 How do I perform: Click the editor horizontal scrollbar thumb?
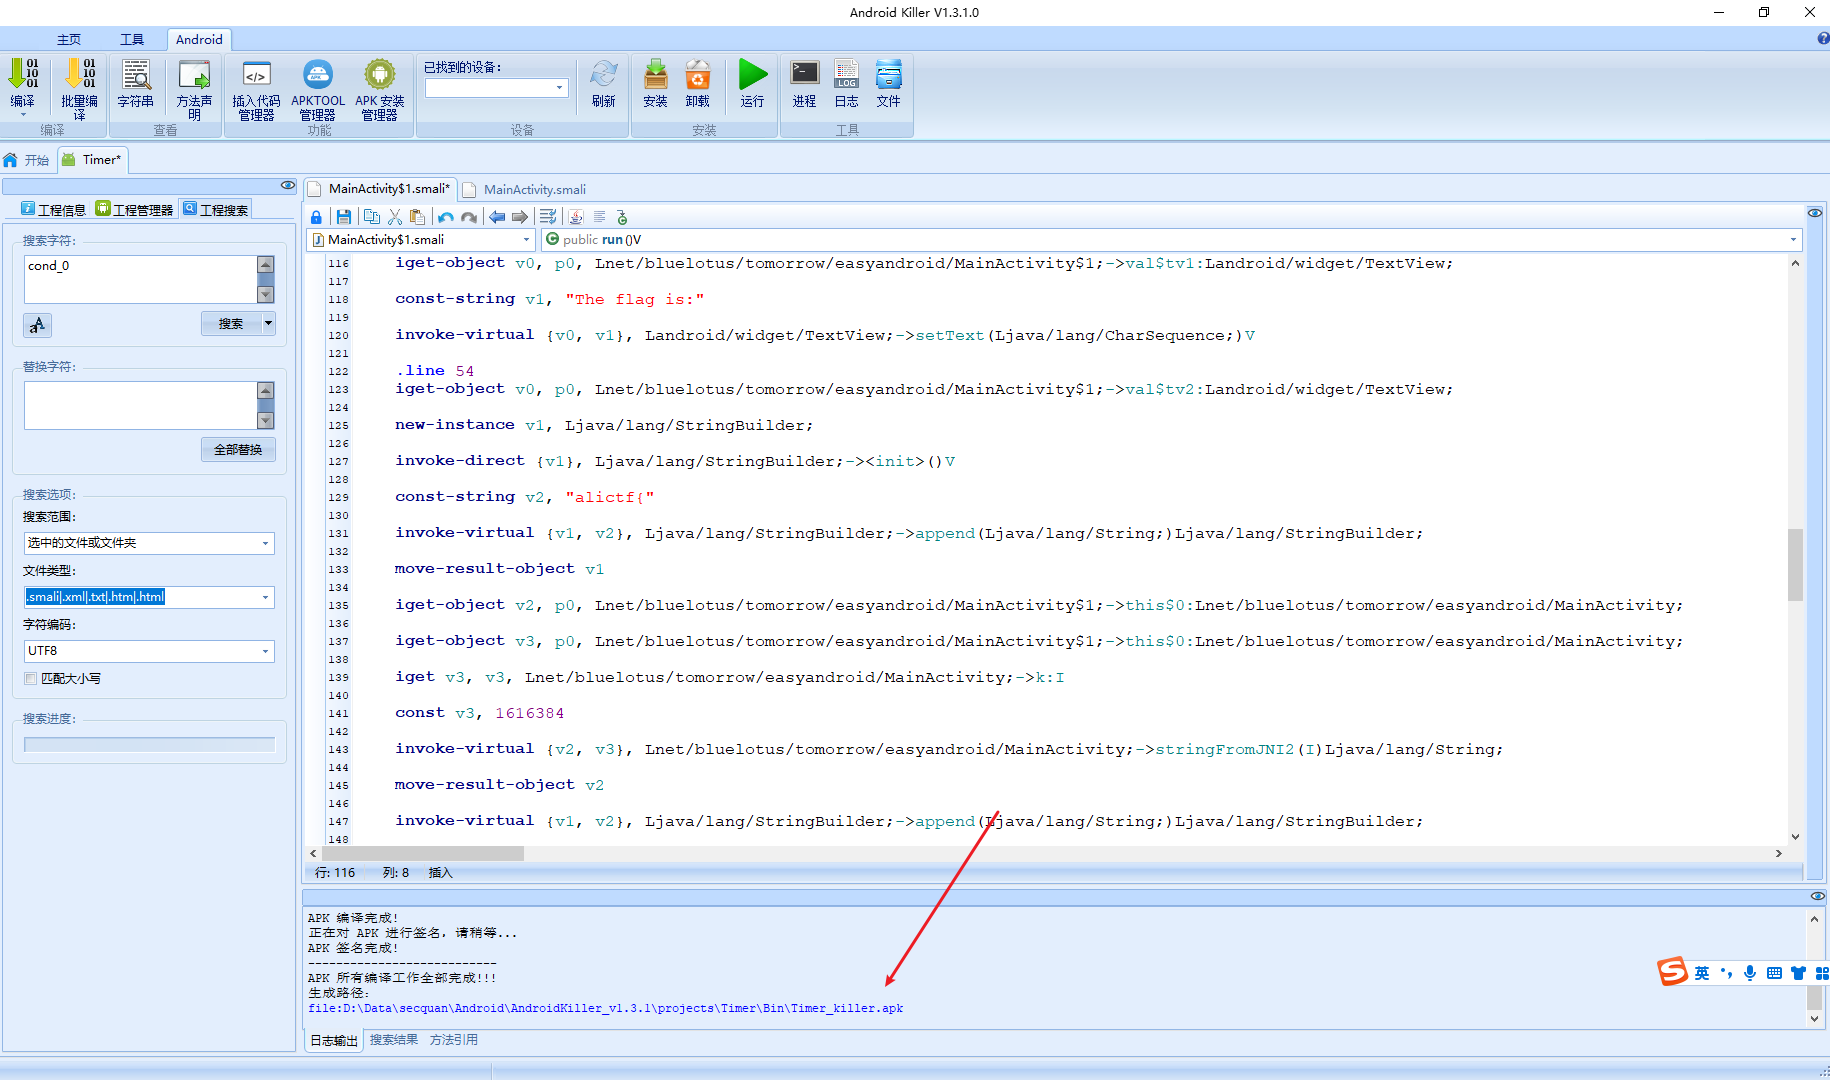click(x=422, y=853)
